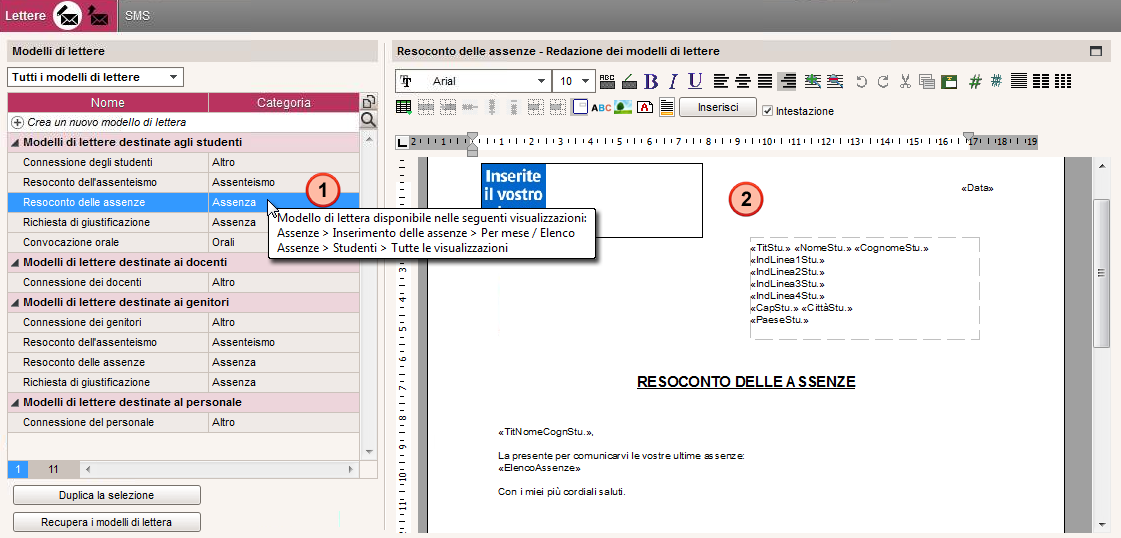Insert a table with green table icon
The width and height of the screenshot is (1121, 538).
point(405,108)
